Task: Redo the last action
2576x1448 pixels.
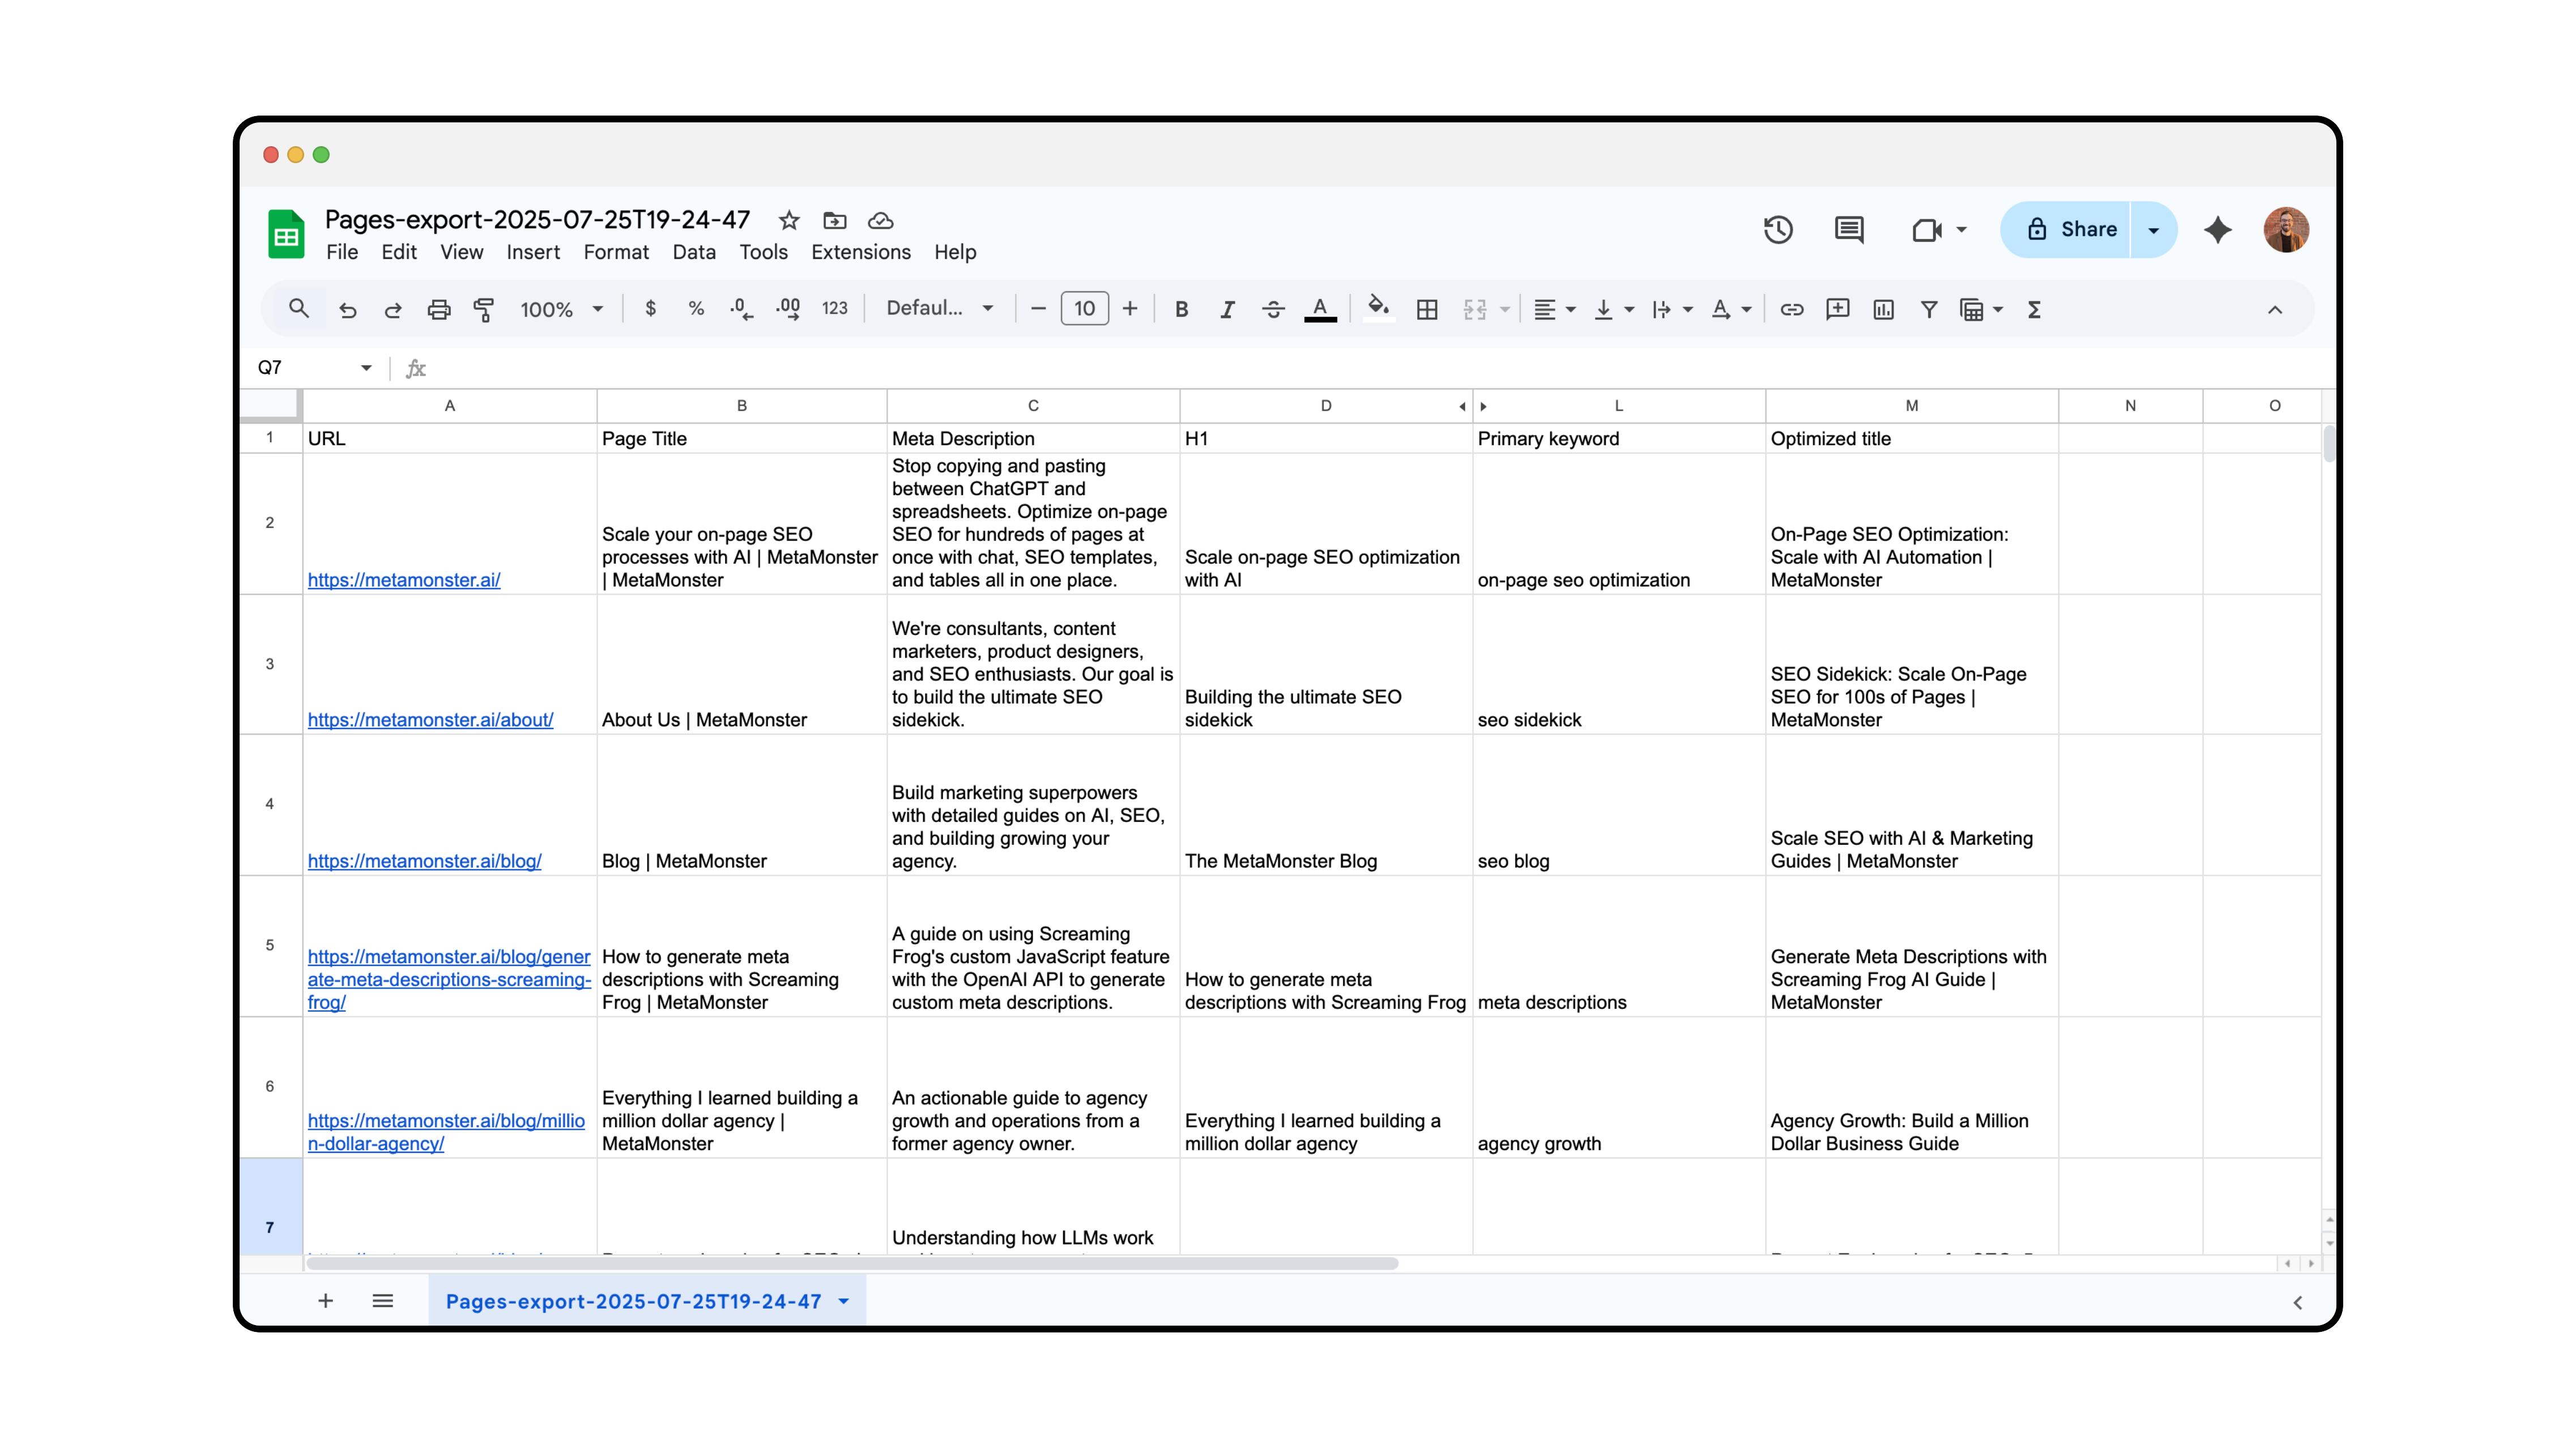Action: (x=393, y=310)
